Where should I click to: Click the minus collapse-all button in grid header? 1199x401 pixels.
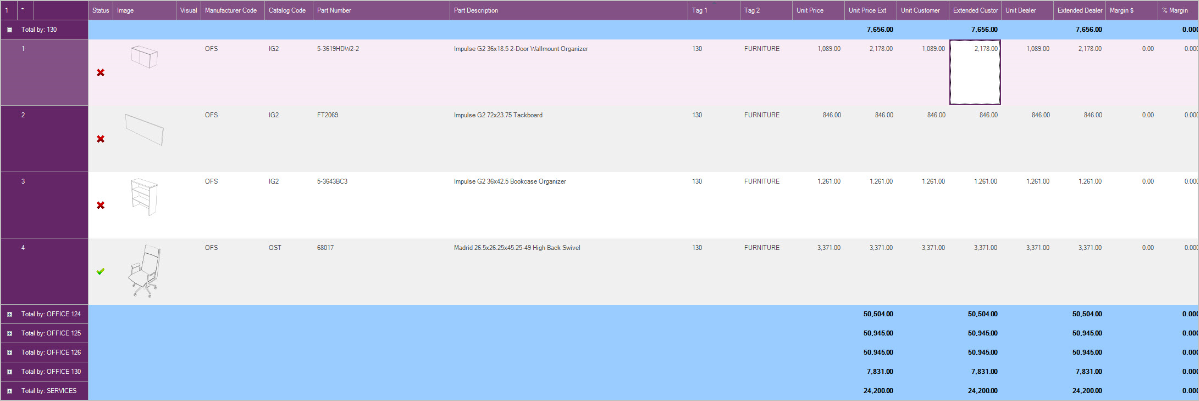point(24,11)
